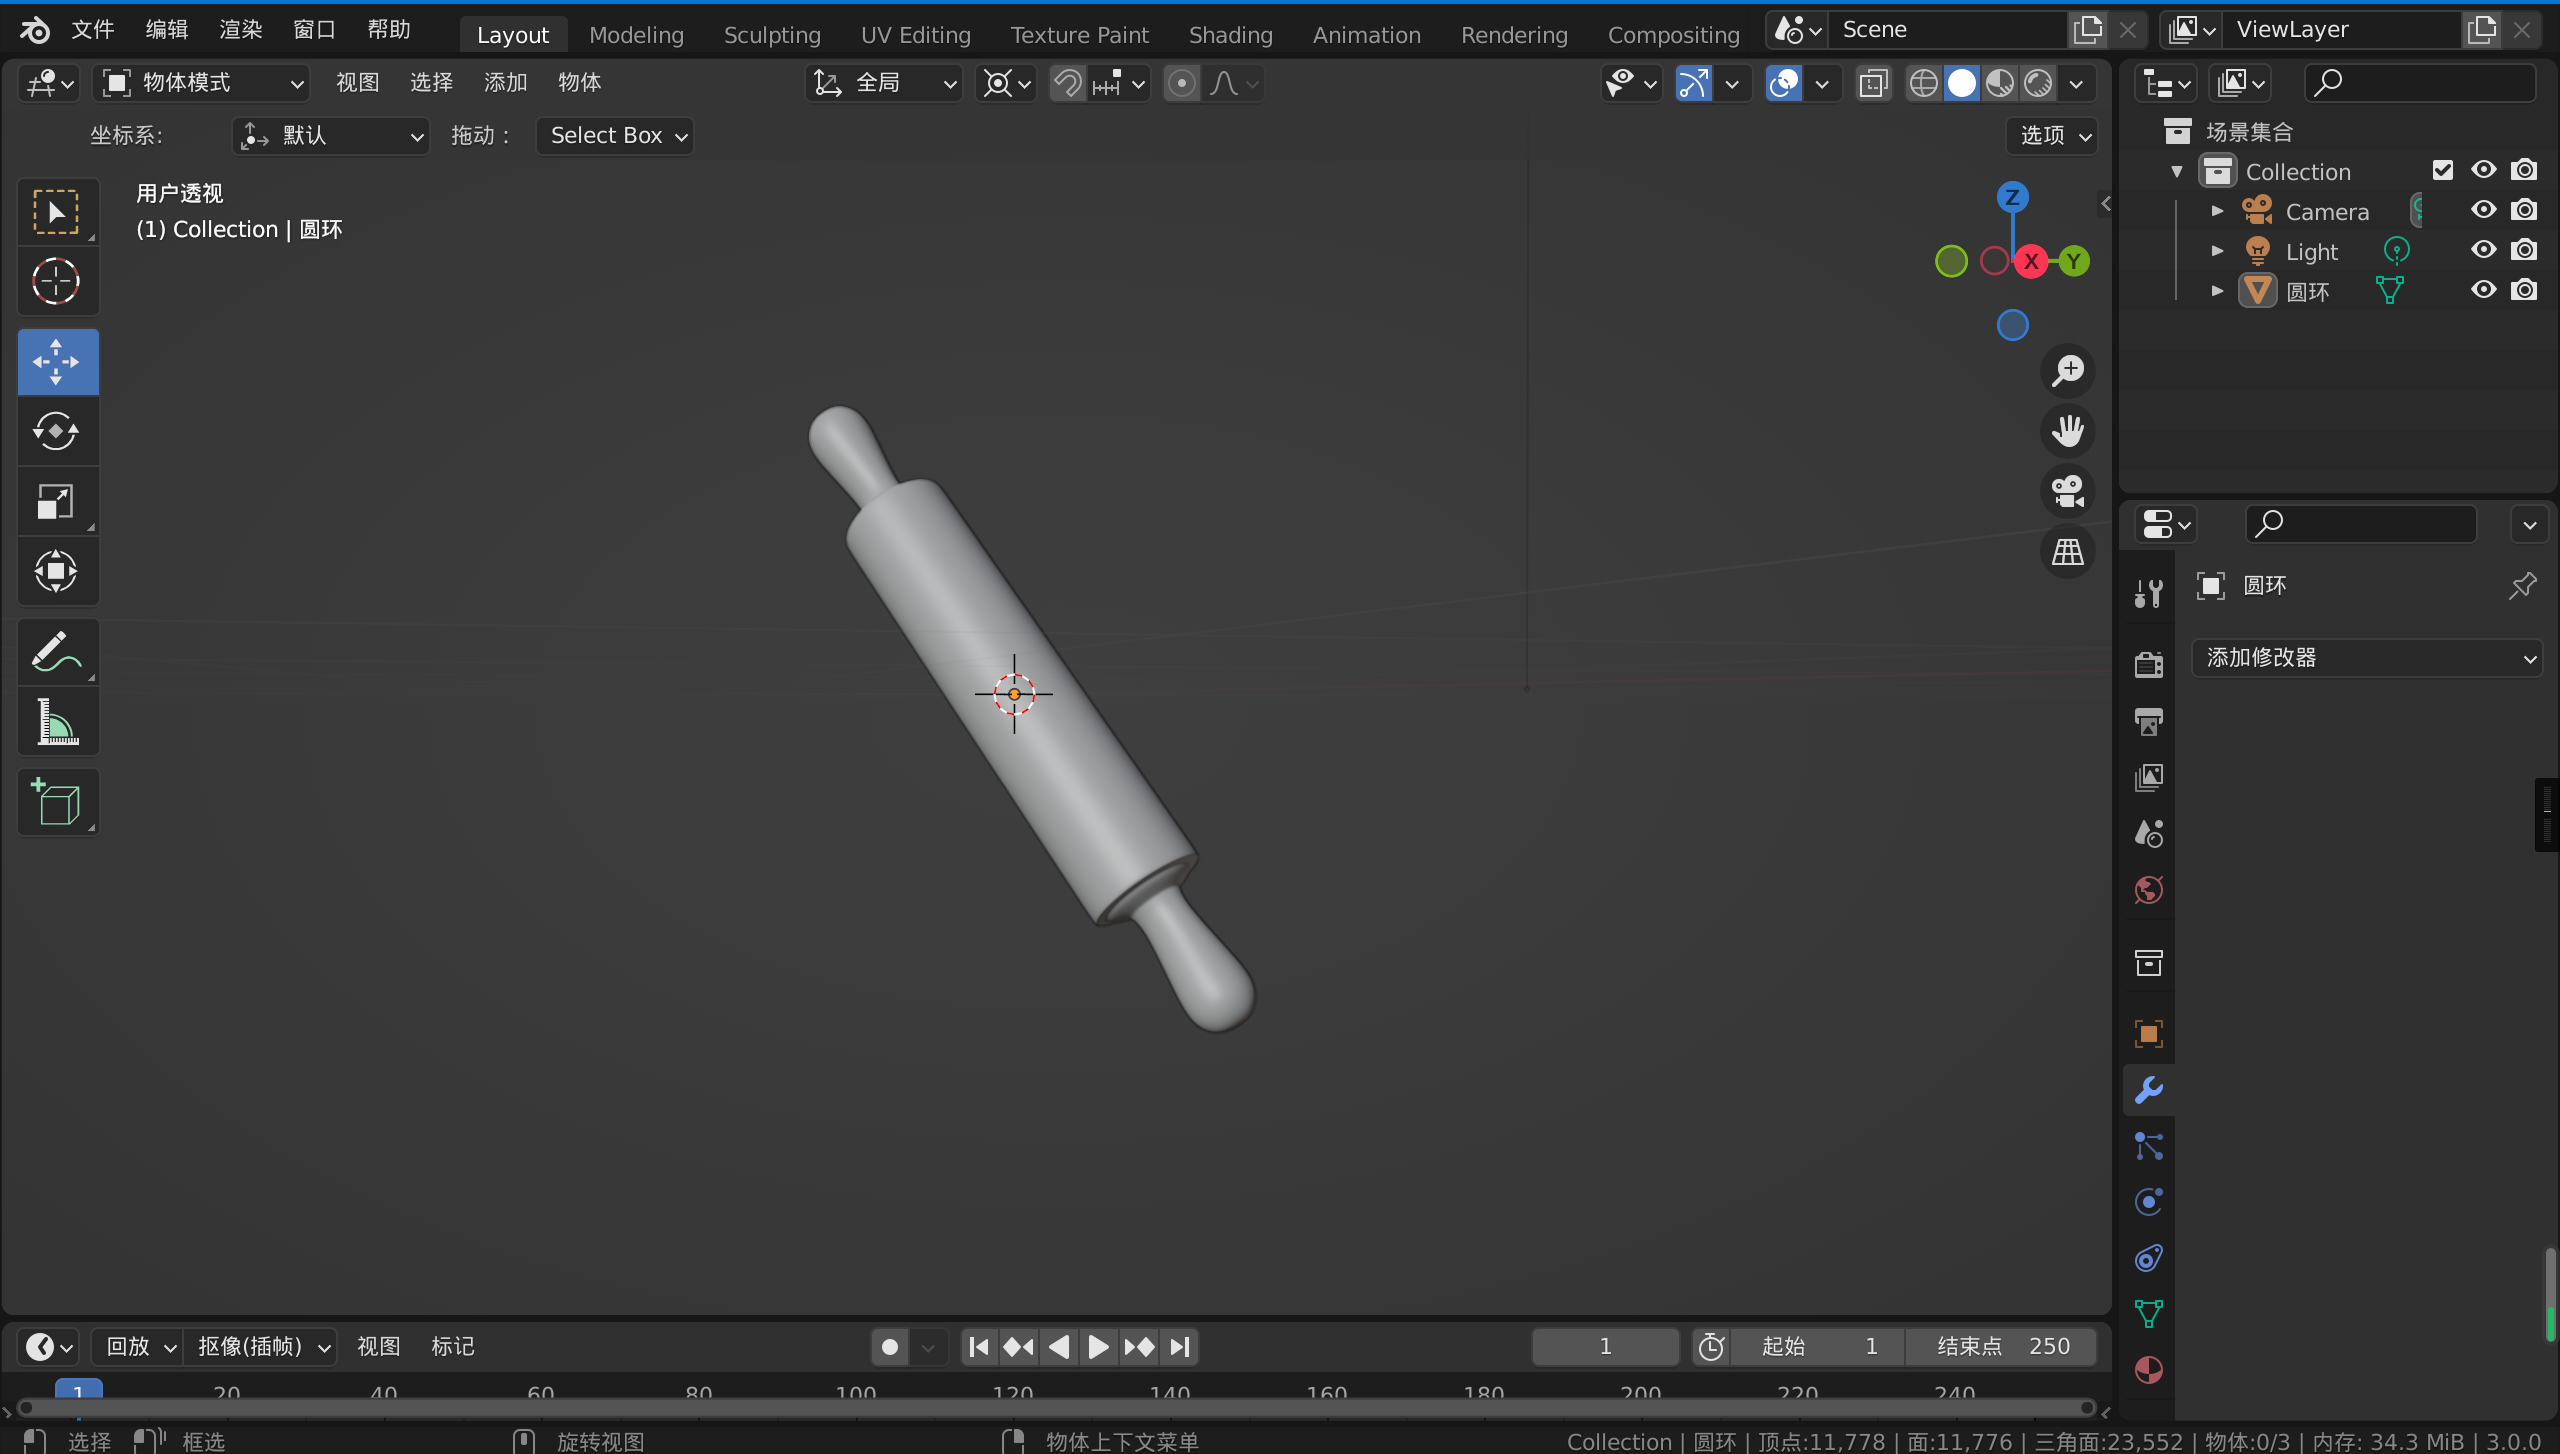
Task: Click the 结束点 end frame field
Action: click(2001, 1347)
